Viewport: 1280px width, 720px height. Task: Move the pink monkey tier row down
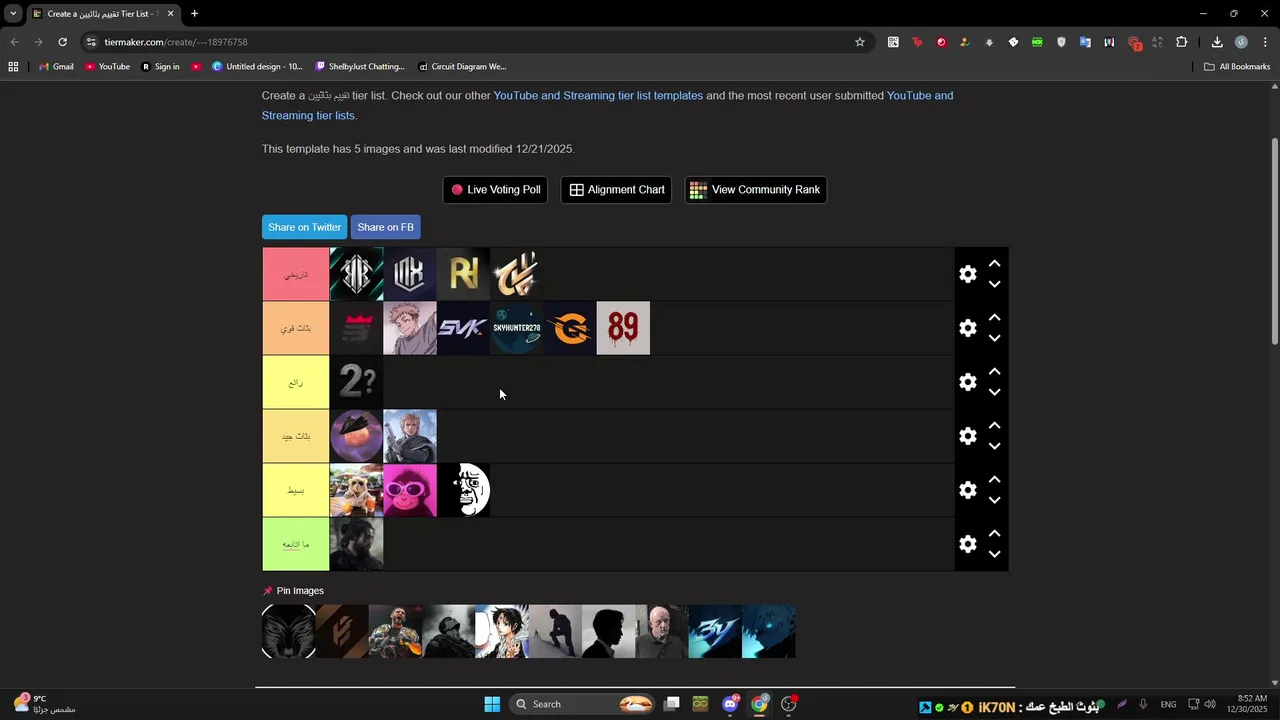pyautogui.click(x=994, y=500)
